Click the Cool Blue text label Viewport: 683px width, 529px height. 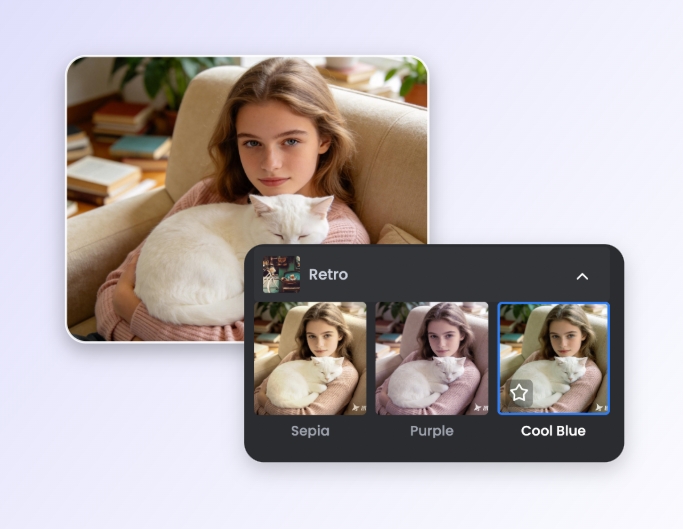[x=553, y=431]
